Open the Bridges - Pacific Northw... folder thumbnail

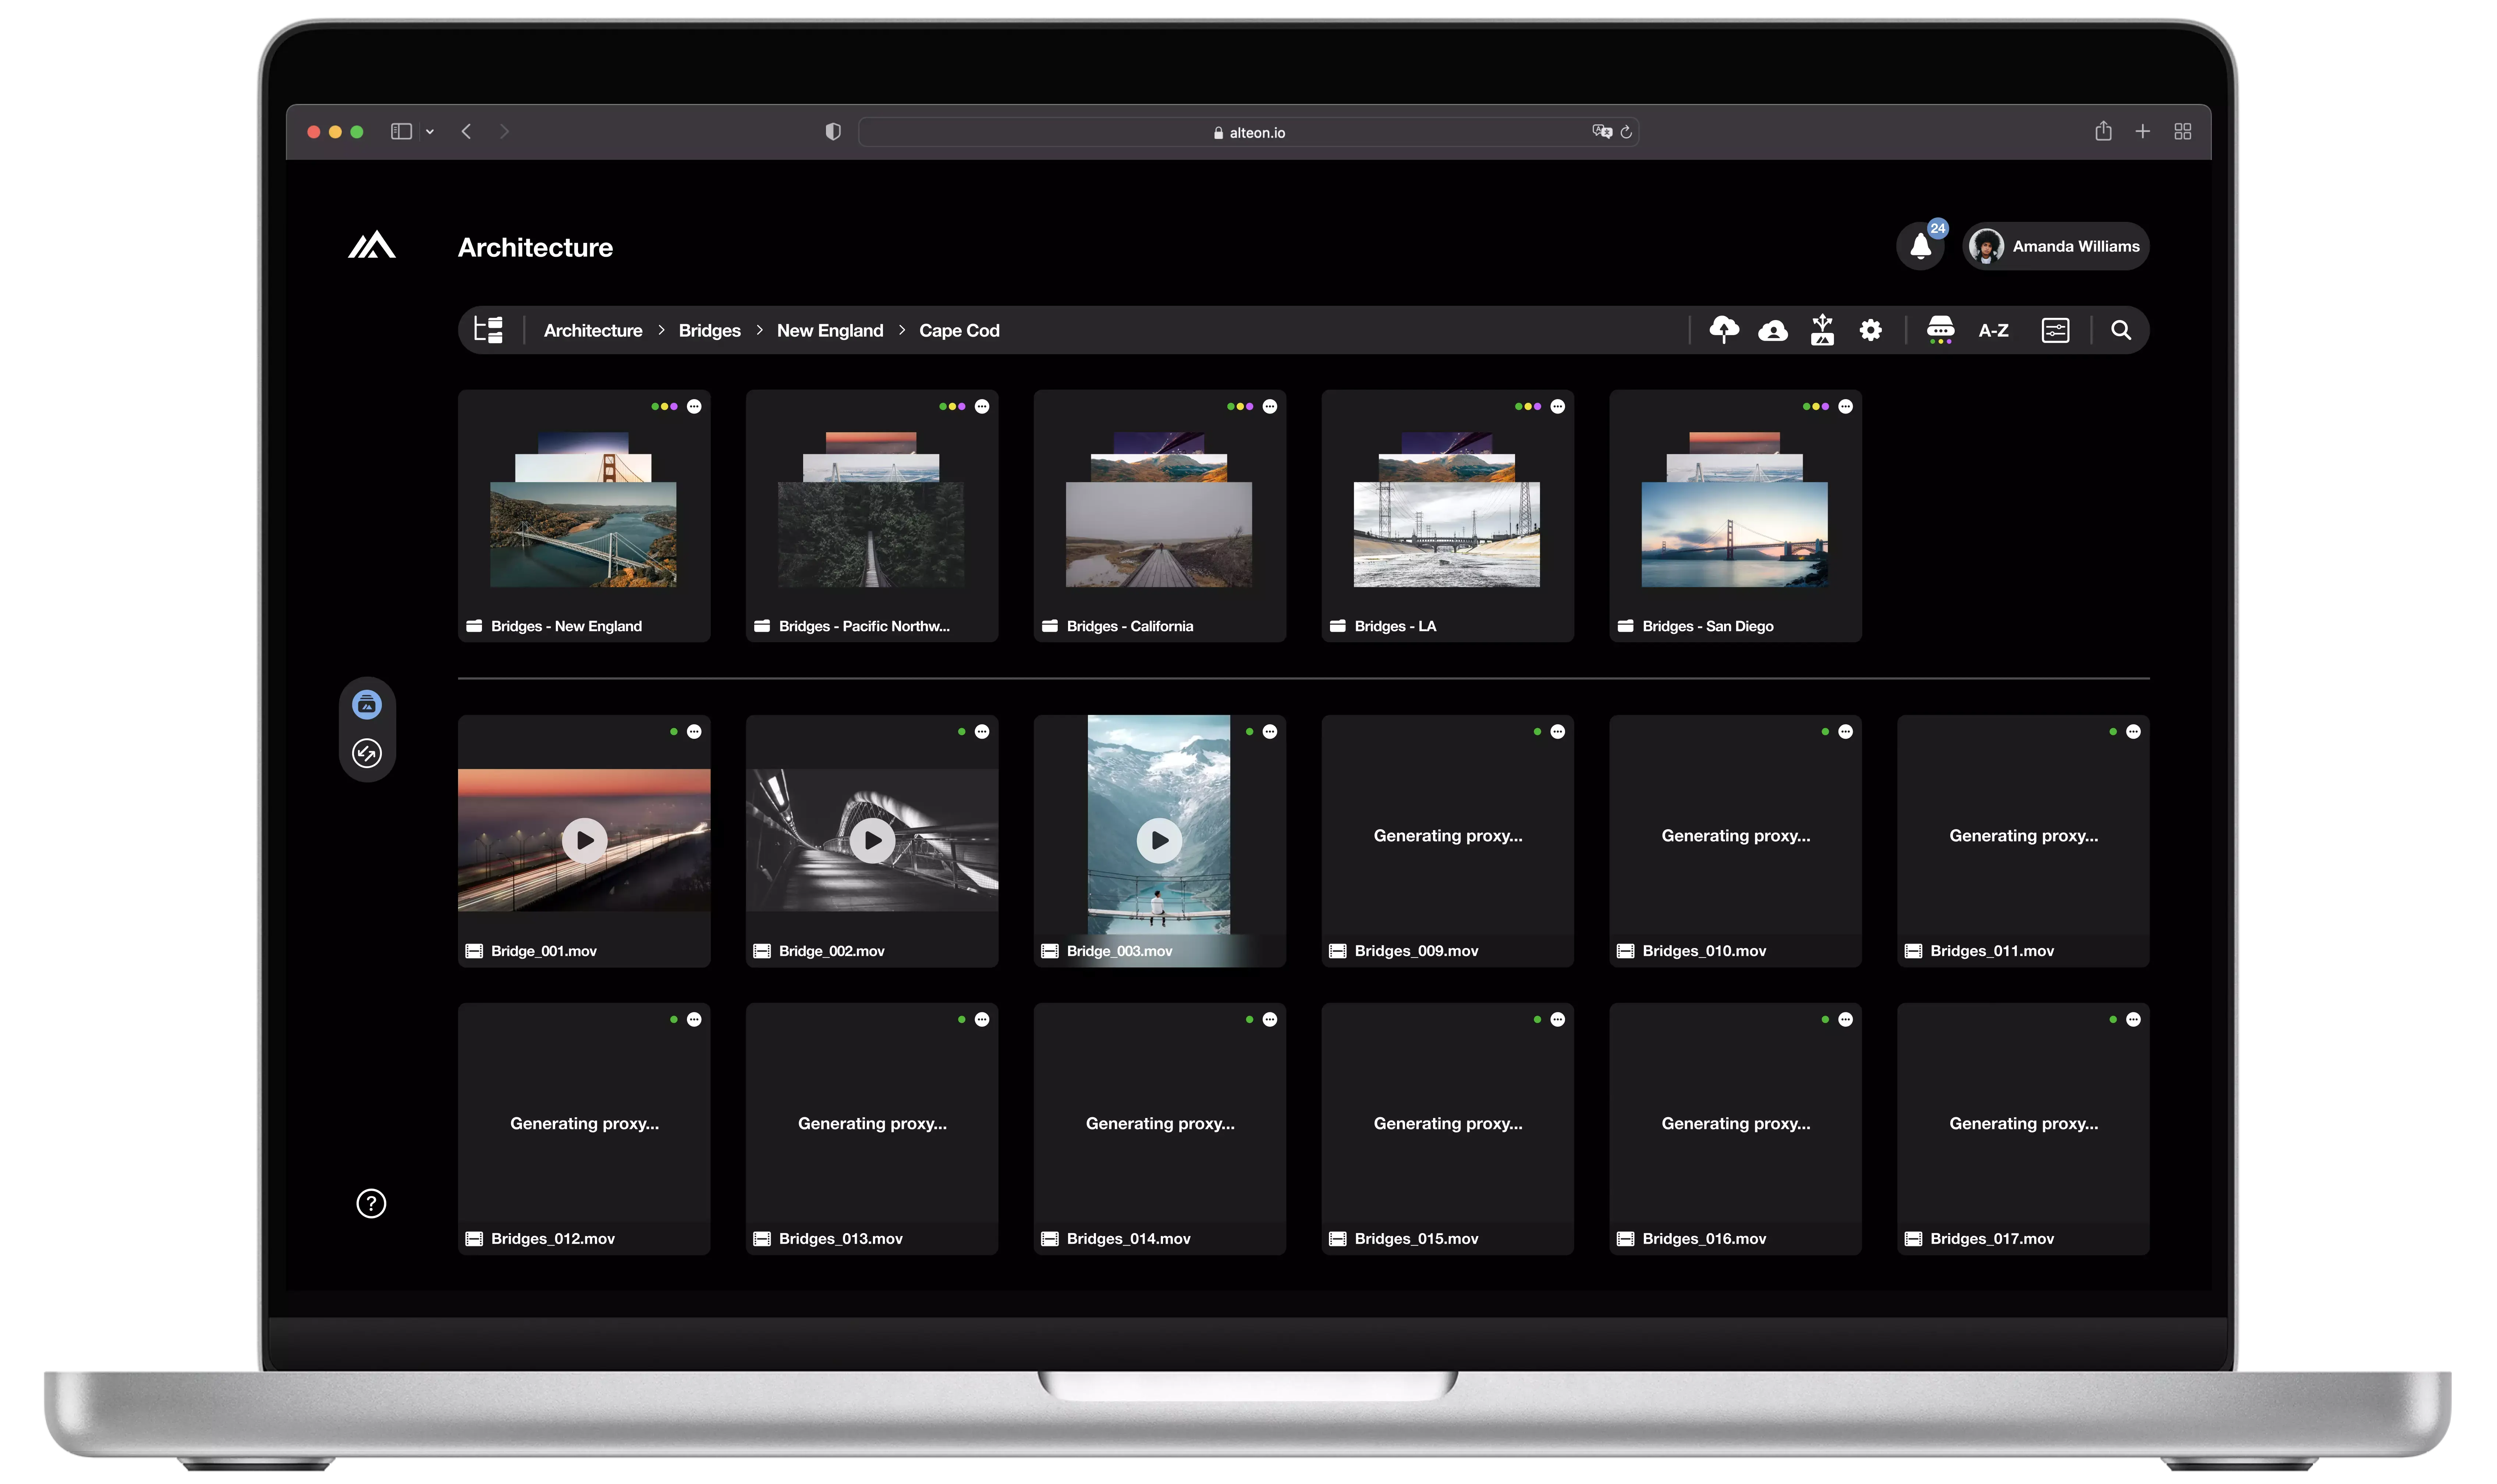pyautogui.click(x=871, y=510)
